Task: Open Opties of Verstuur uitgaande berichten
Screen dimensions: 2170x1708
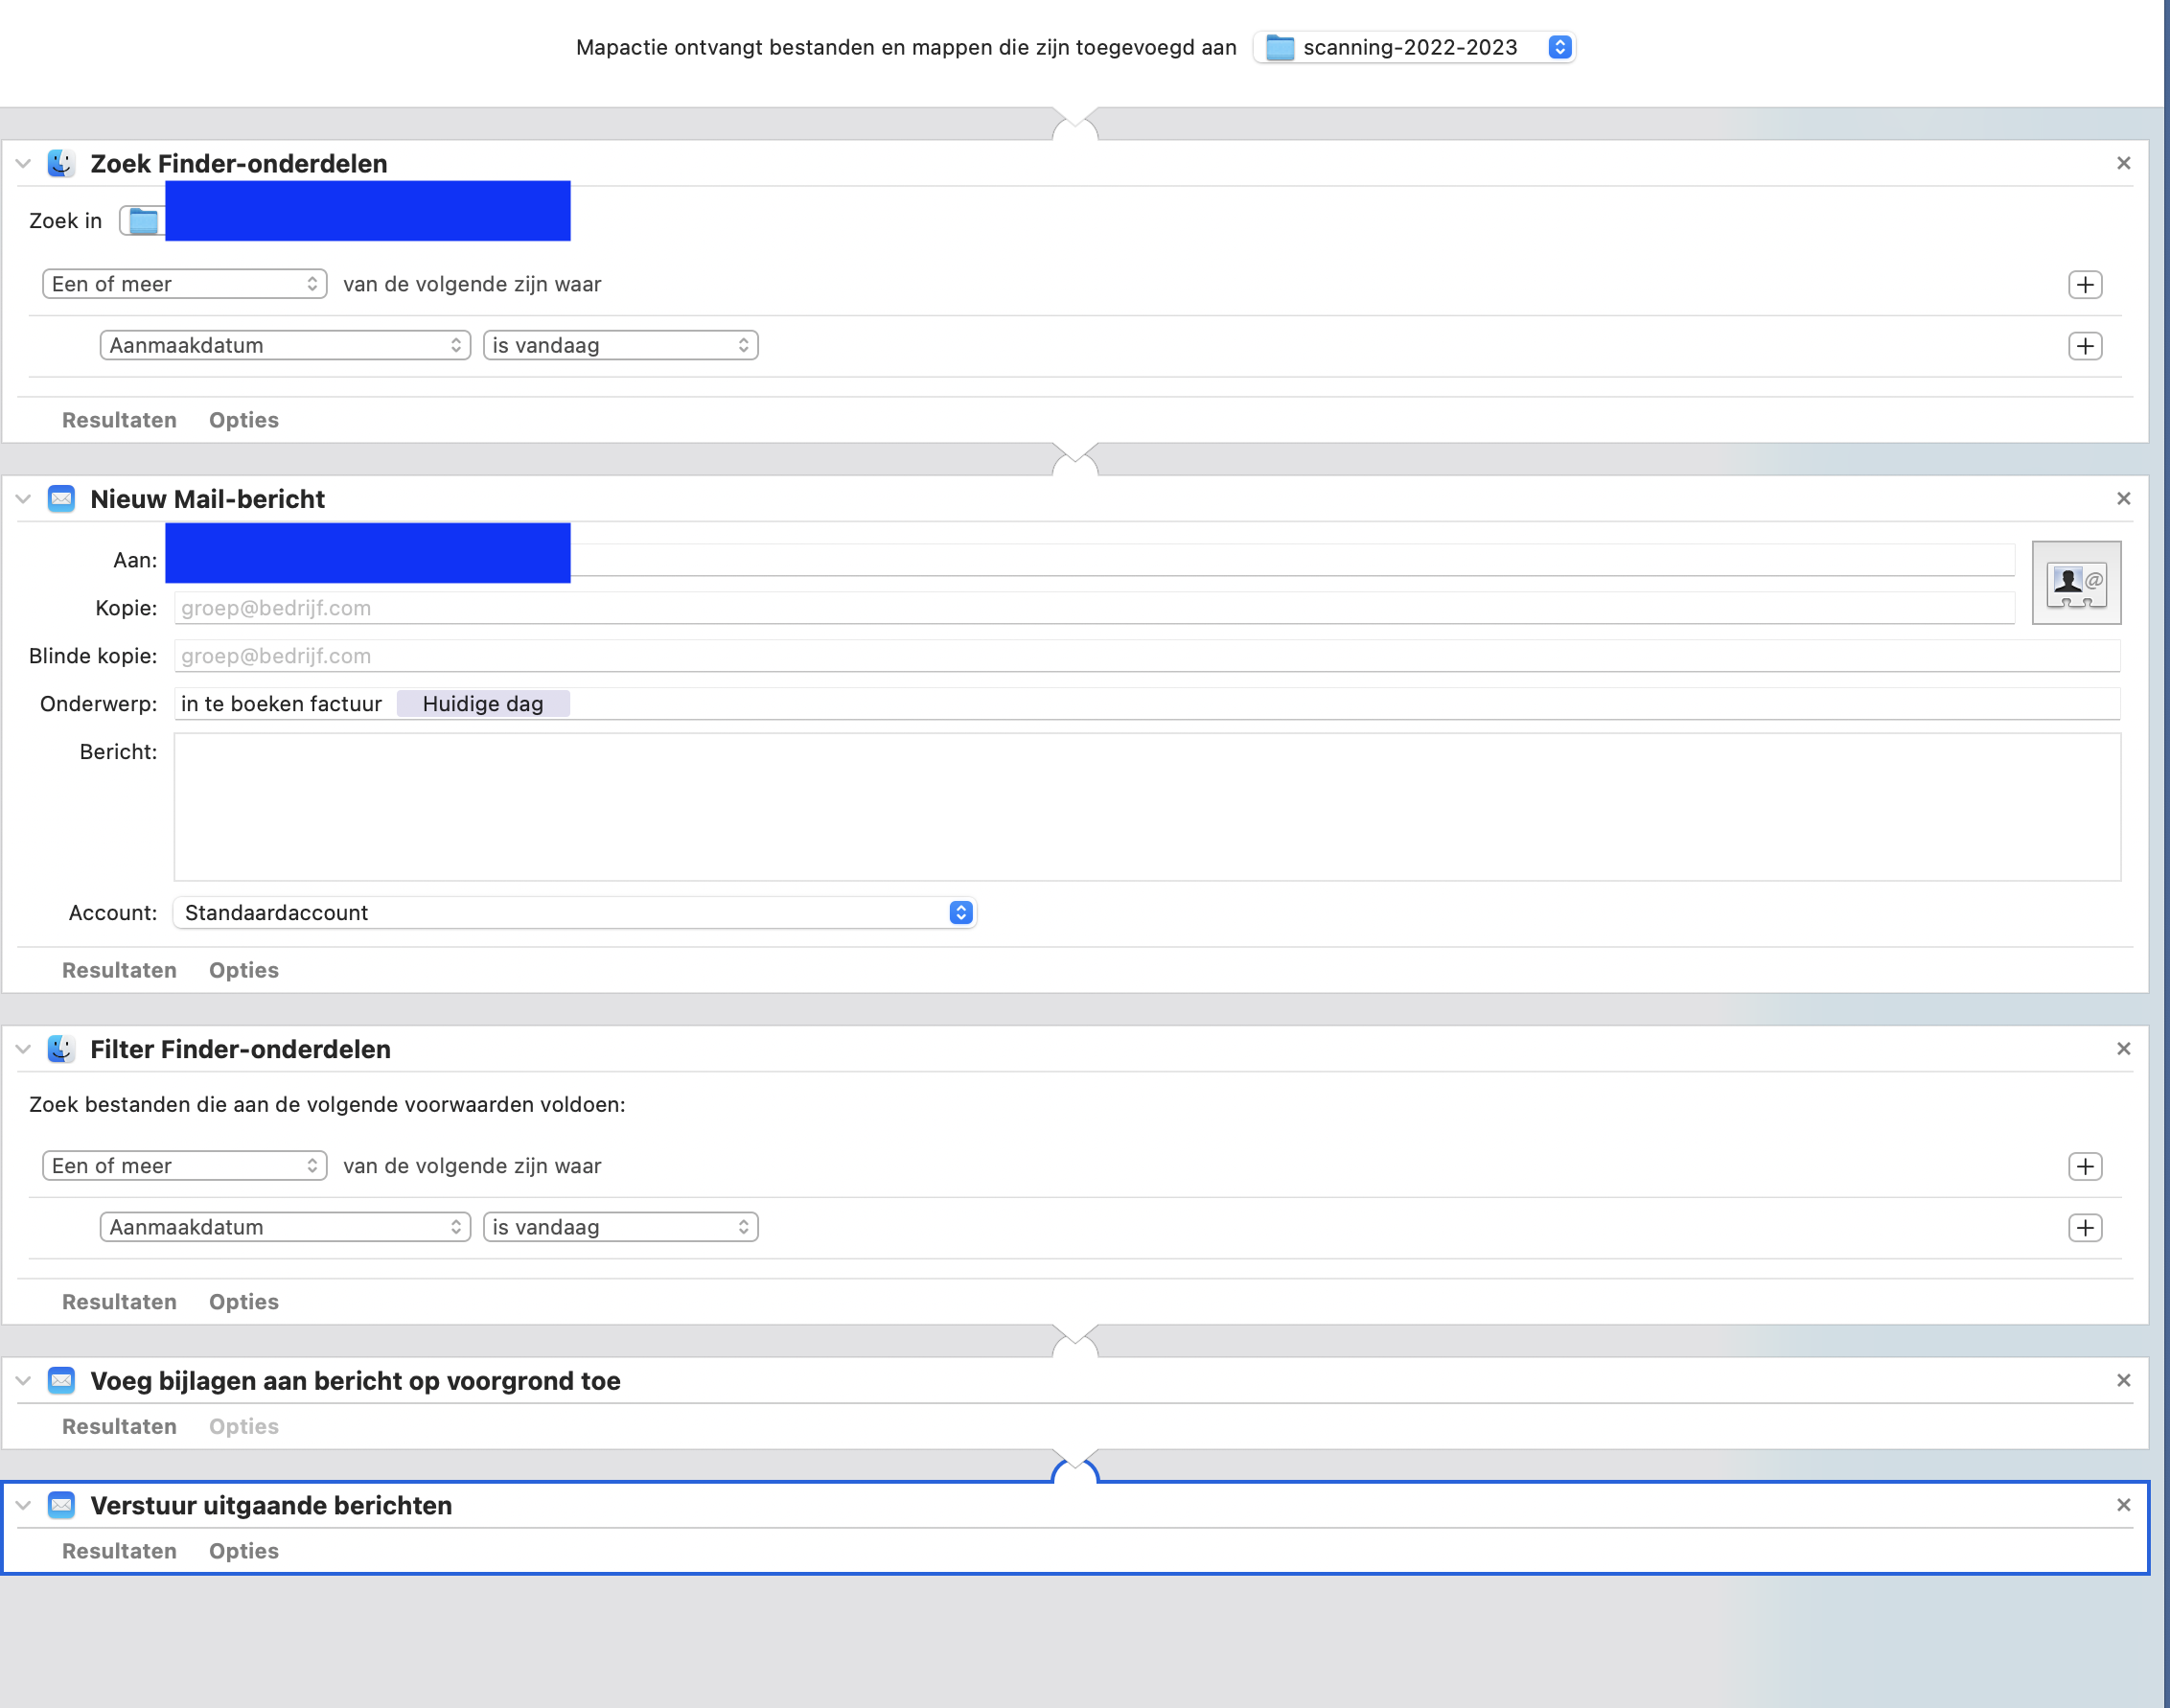Action: pyautogui.click(x=243, y=1551)
